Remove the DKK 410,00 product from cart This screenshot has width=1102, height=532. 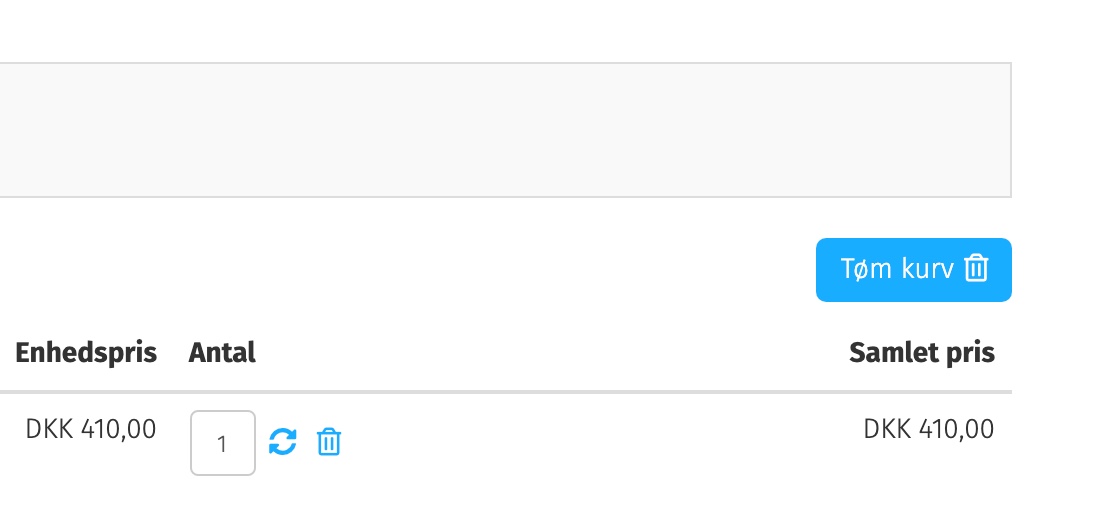[329, 442]
